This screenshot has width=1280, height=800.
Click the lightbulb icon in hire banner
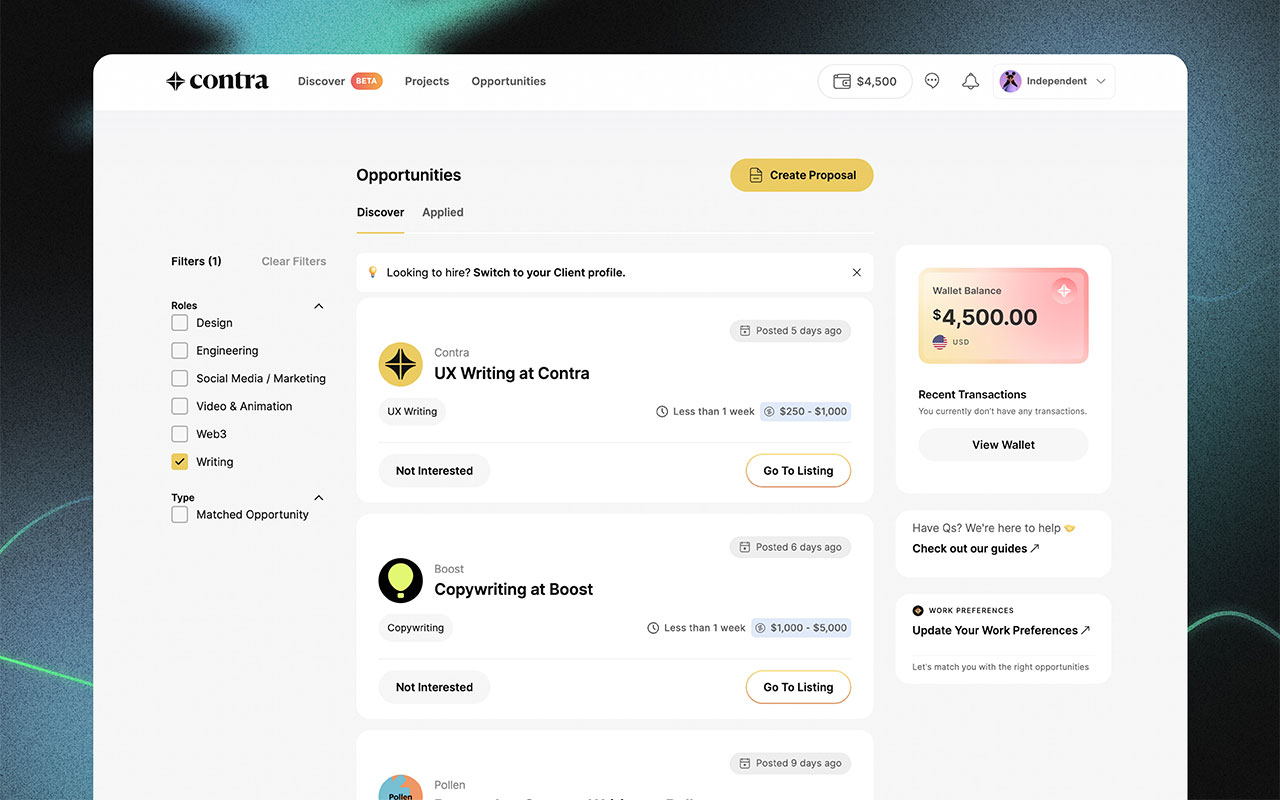click(x=373, y=272)
